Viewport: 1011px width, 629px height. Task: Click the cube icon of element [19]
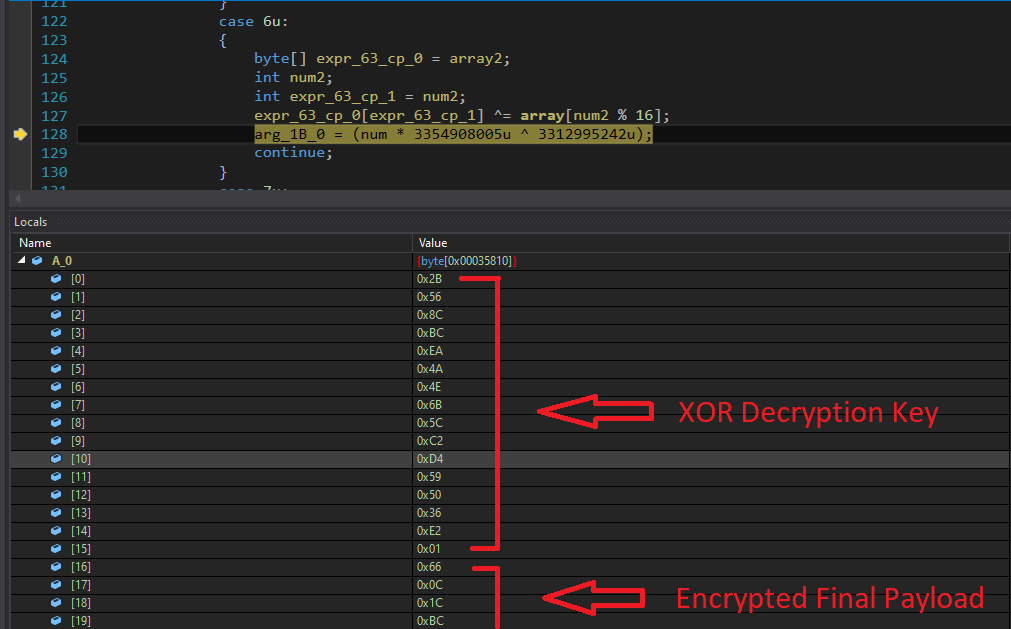point(56,621)
